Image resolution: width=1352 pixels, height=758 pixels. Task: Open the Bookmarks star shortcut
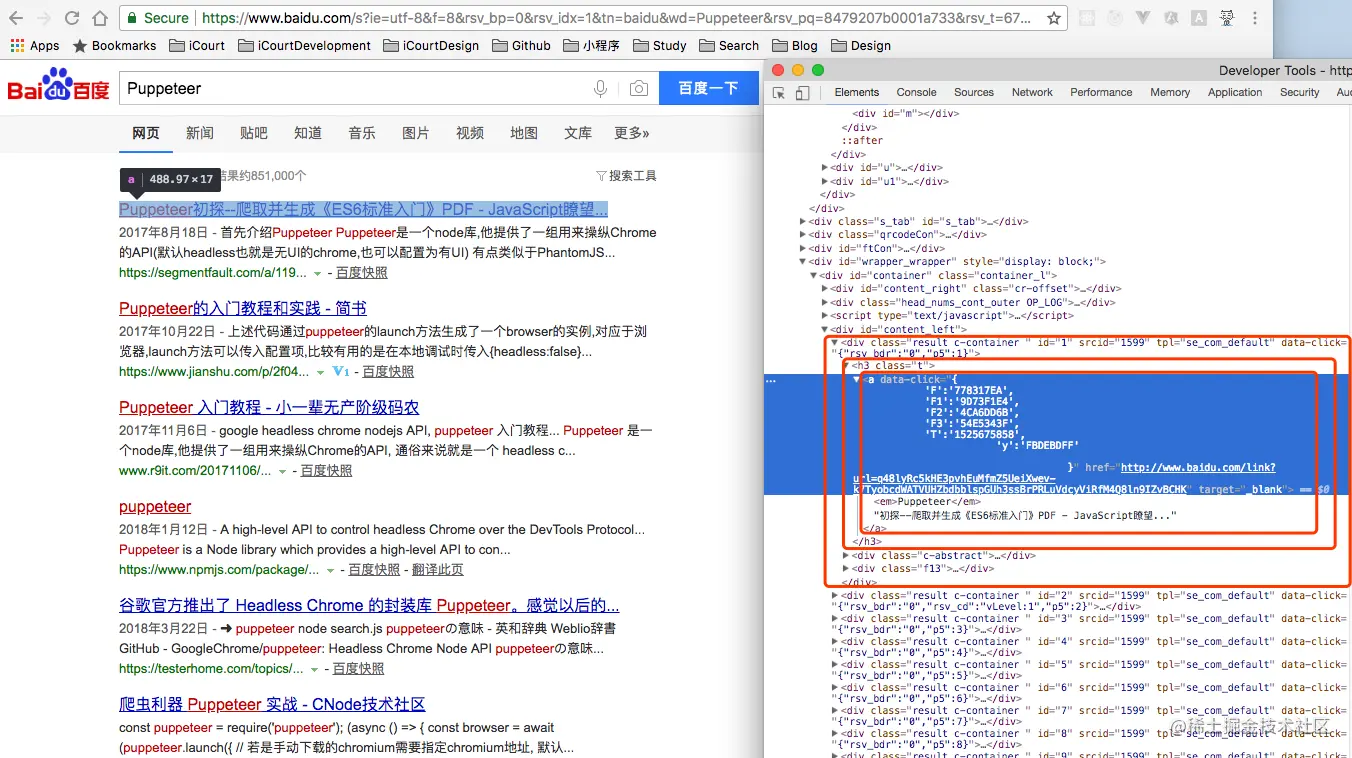tap(114, 45)
